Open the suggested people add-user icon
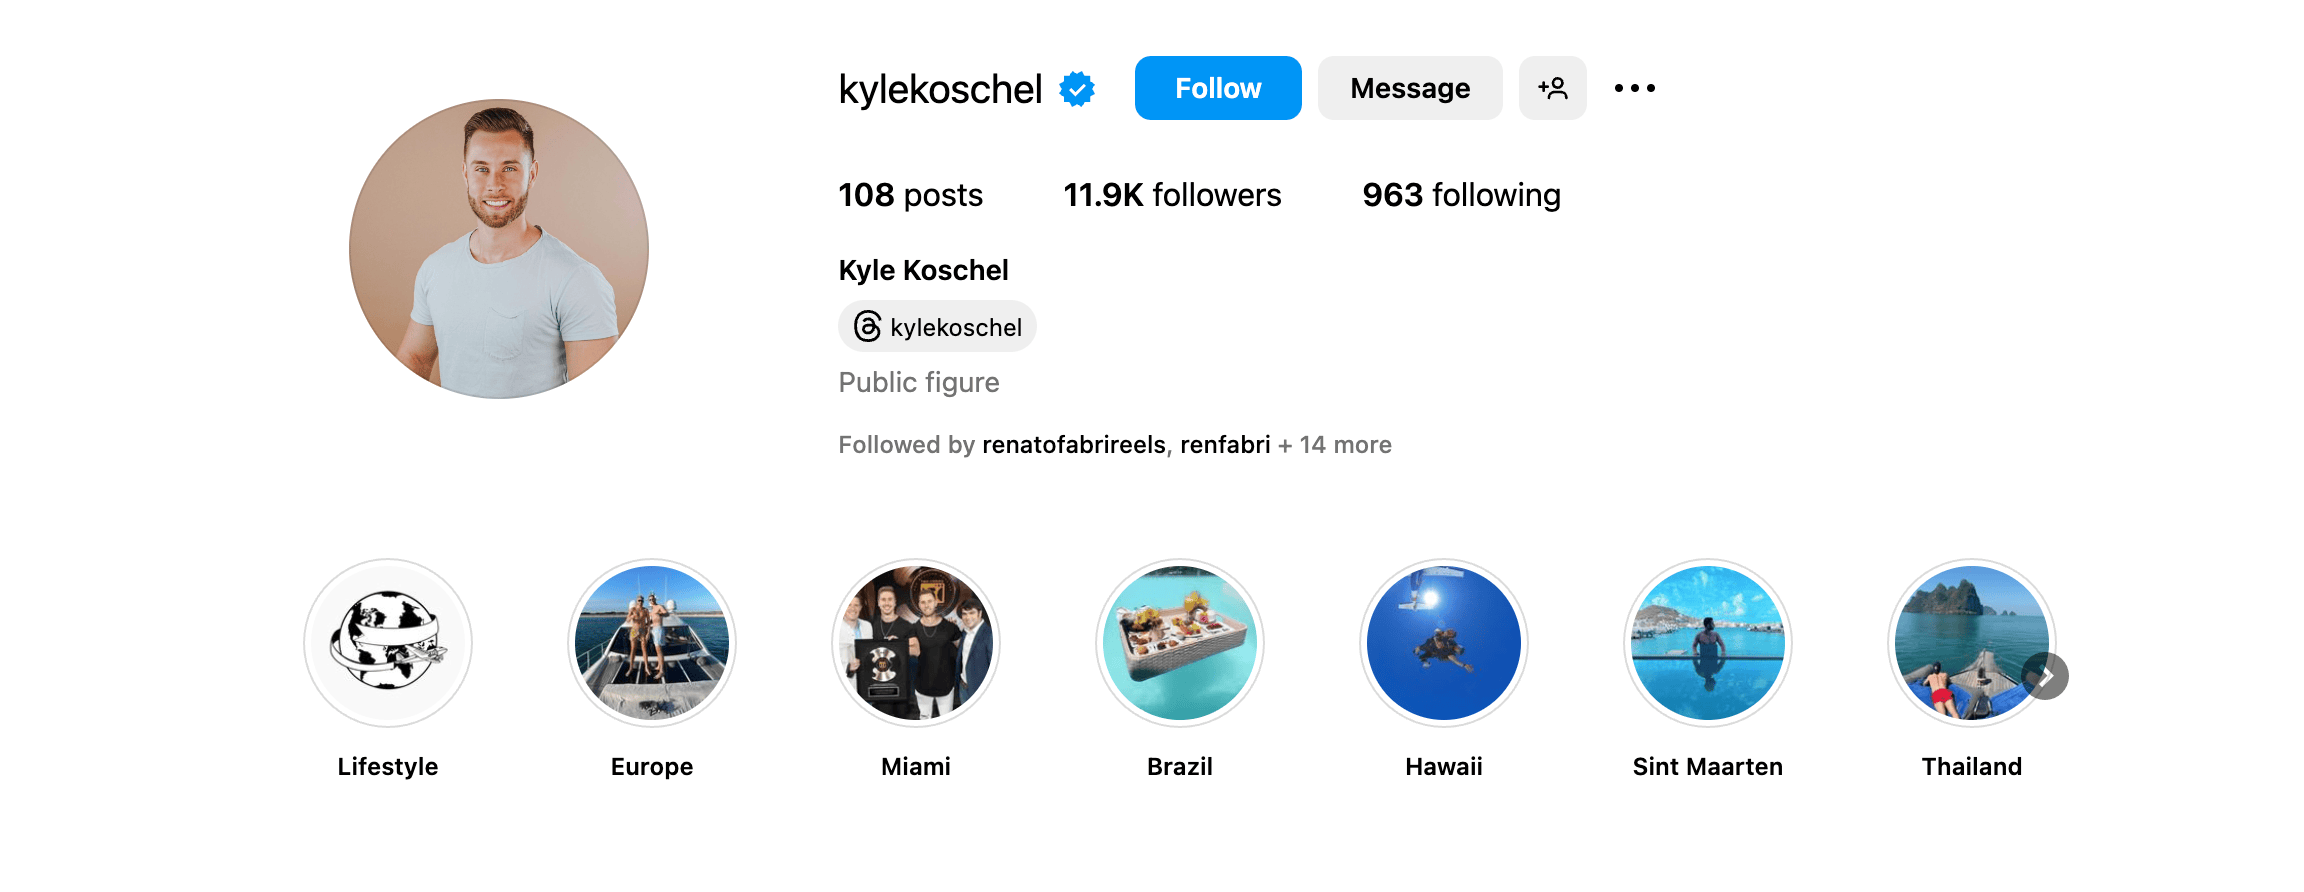The height and width of the screenshot is (892, 2304). (1552, 88)
